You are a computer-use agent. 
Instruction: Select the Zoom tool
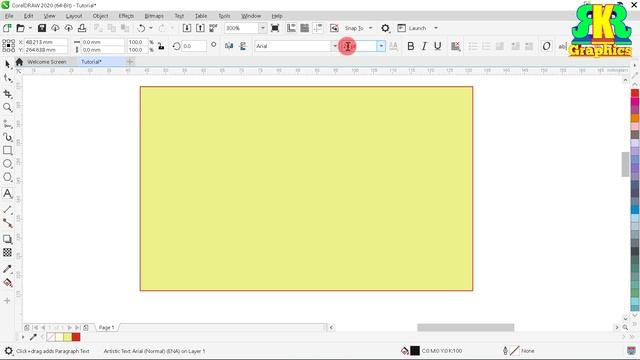click(7, 107)
